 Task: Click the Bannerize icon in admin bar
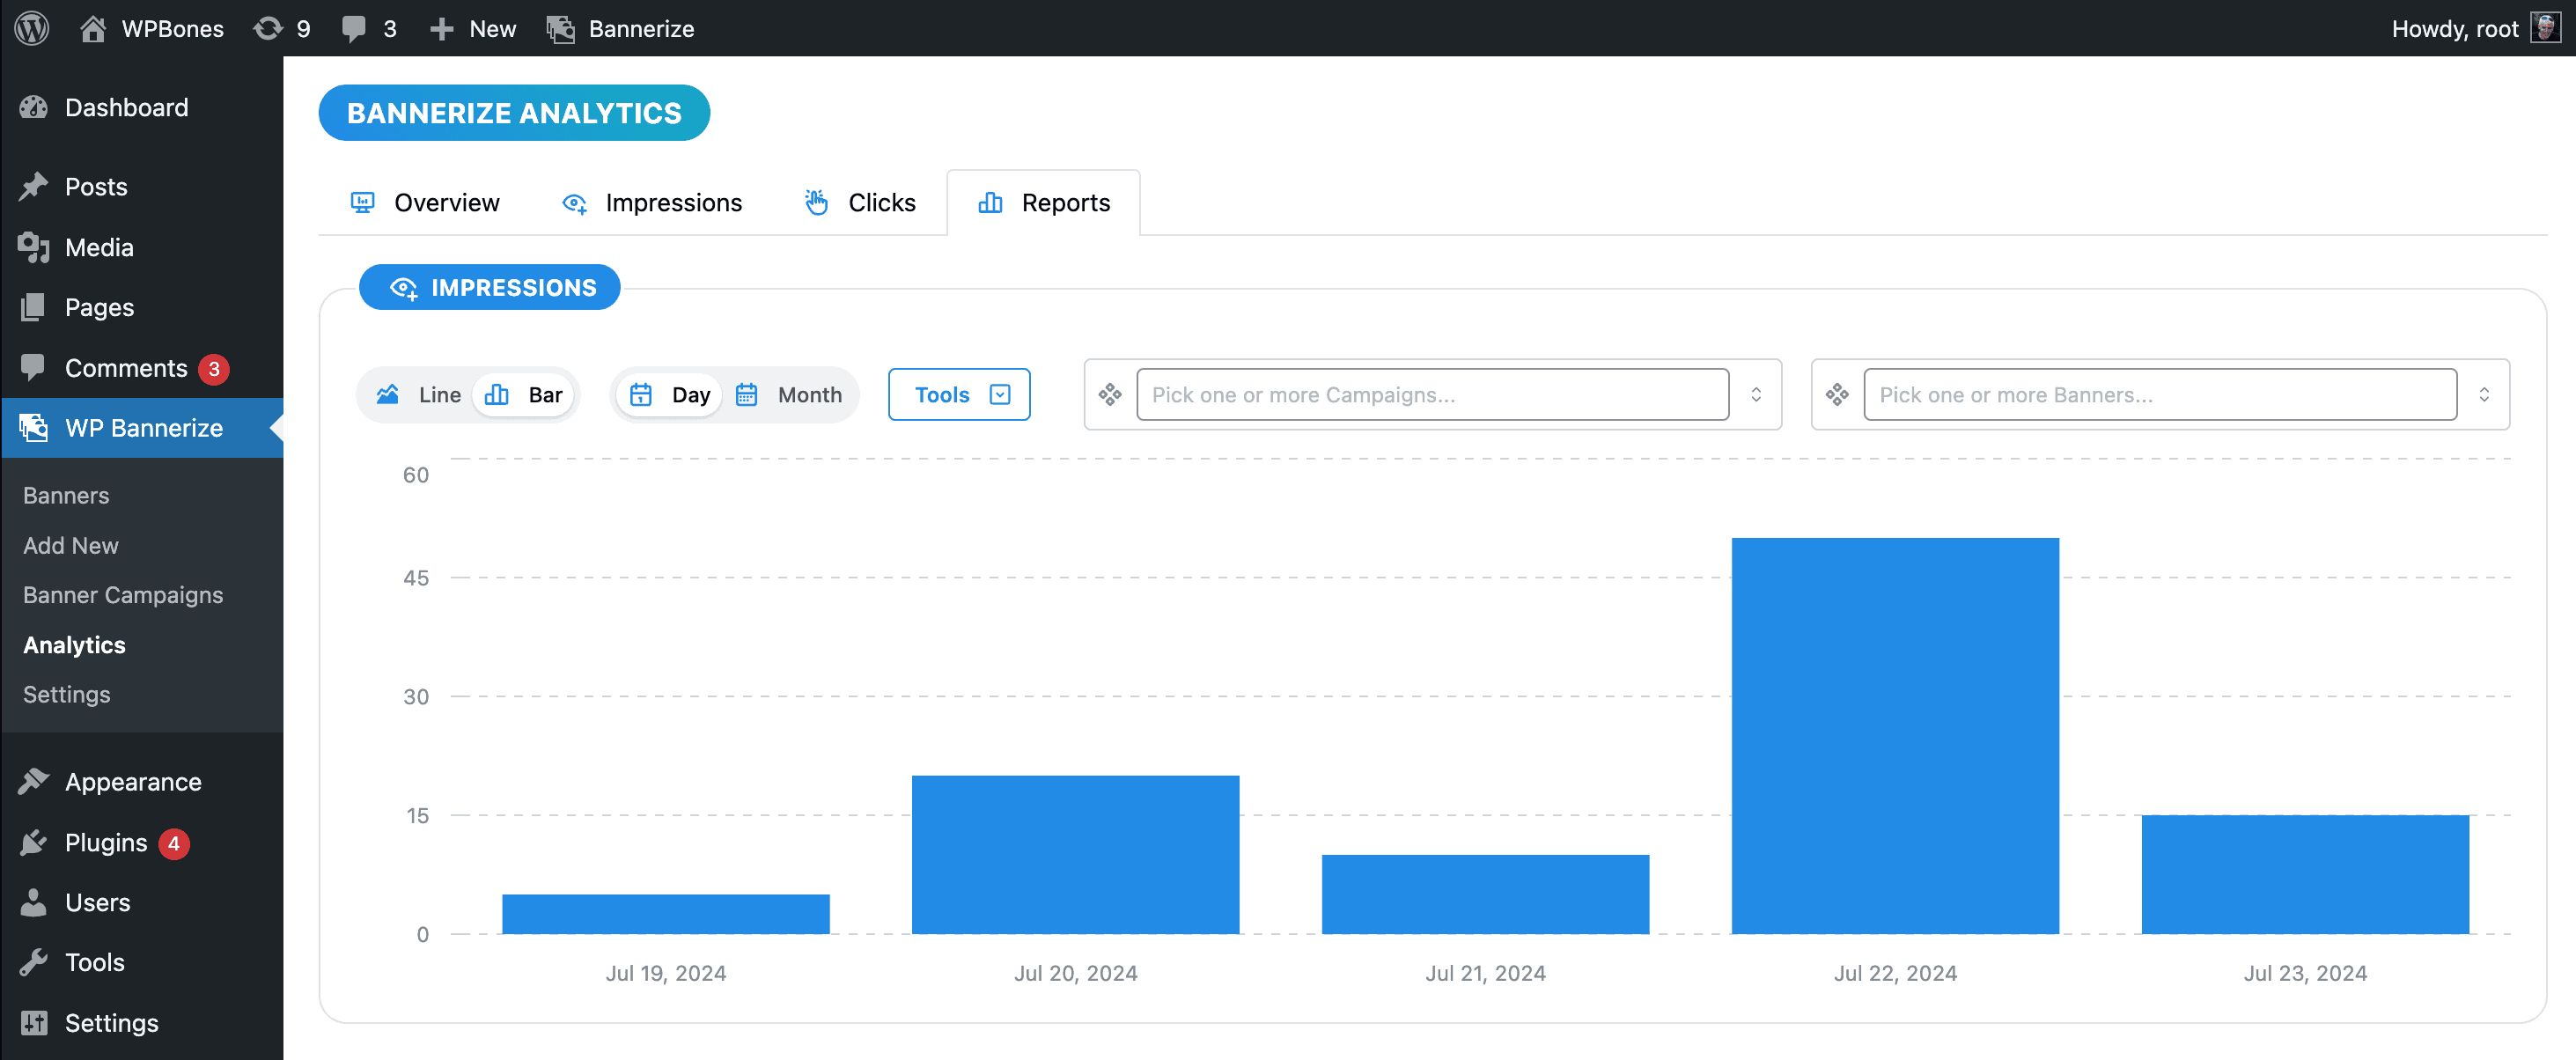click(x=561, y=29)
